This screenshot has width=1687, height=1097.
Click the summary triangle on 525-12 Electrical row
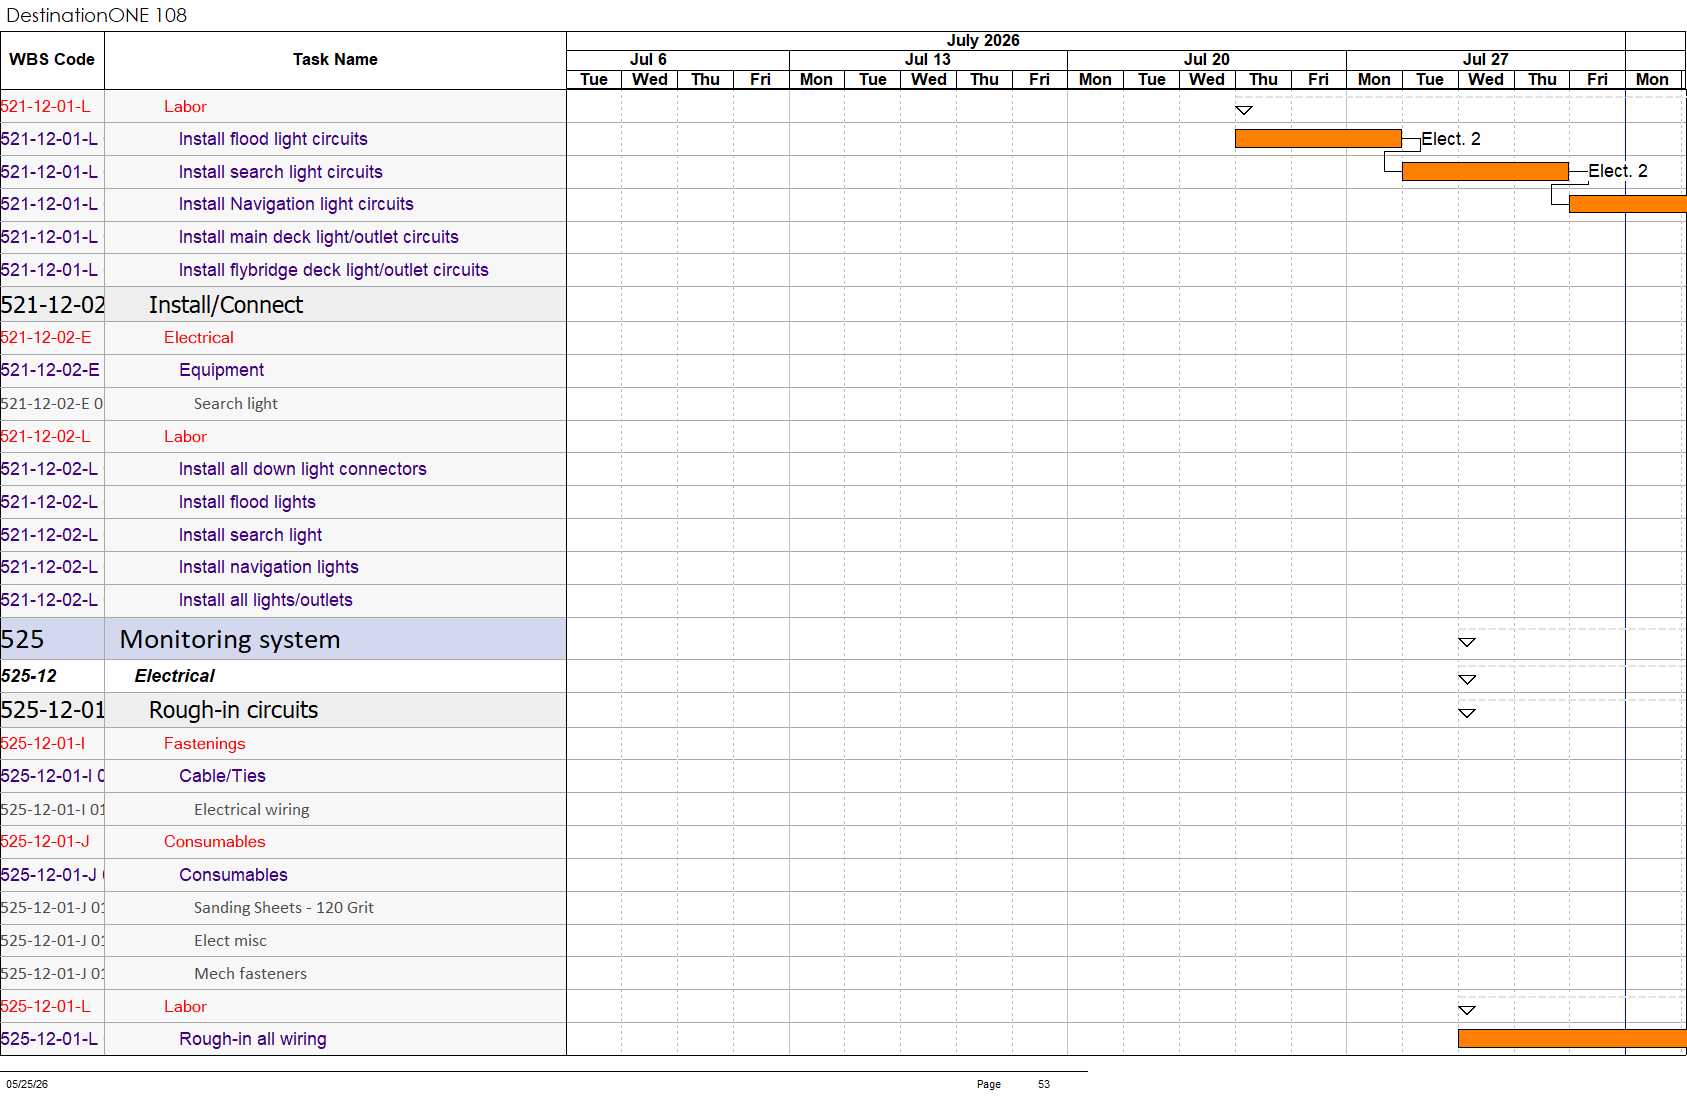tap(1467, 680)
